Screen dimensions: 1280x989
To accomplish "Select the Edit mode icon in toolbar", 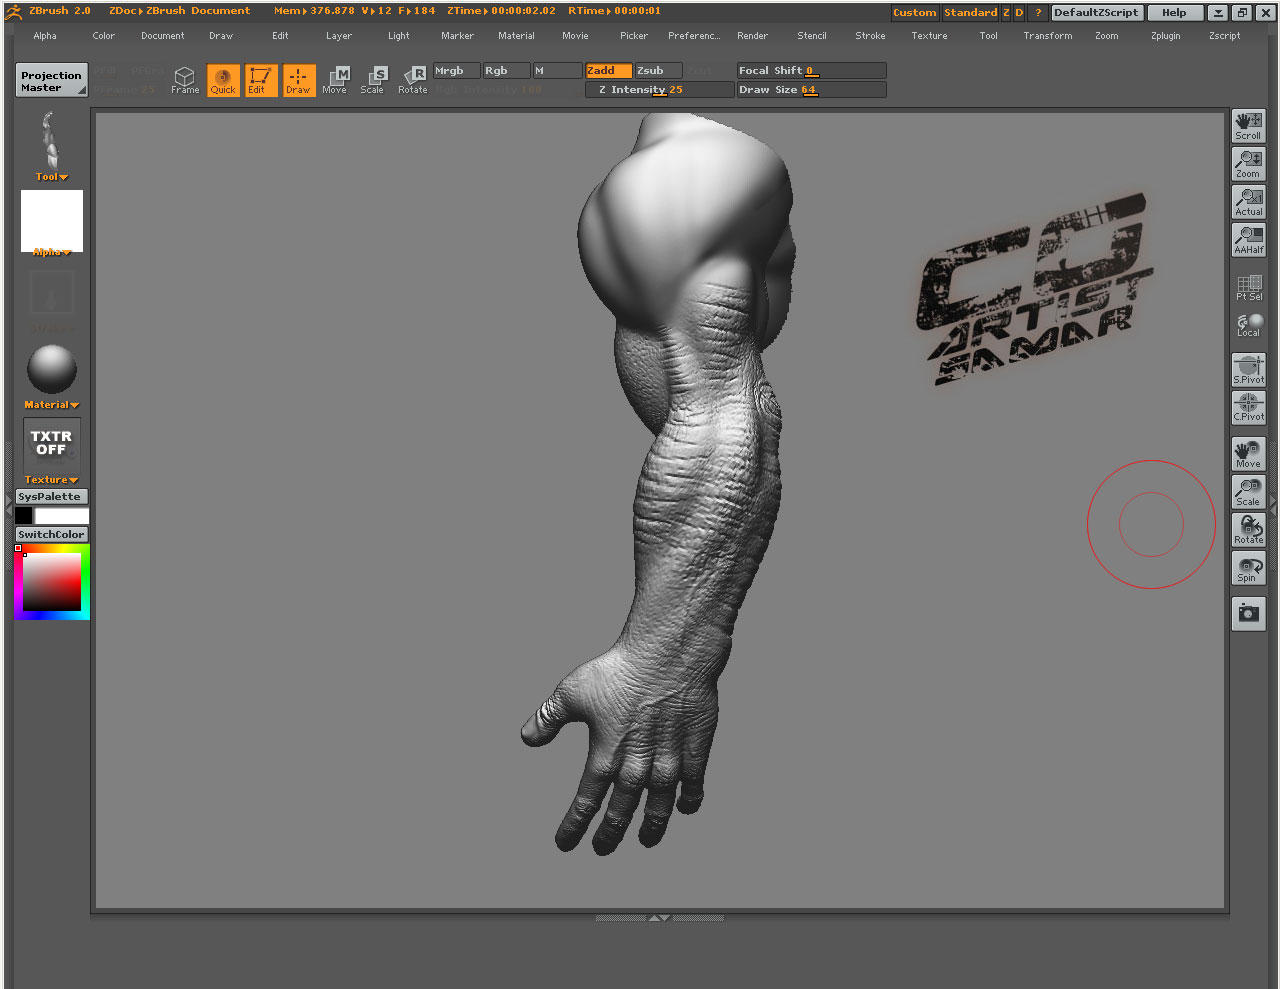I will coord(260,80).
